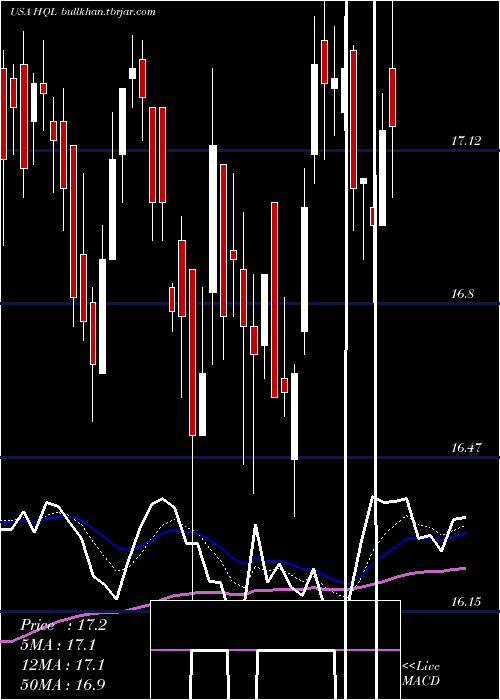This screenshot has width=500, height=700.
Task: Select the 17.12 price level label
Action: pos(466,141)
